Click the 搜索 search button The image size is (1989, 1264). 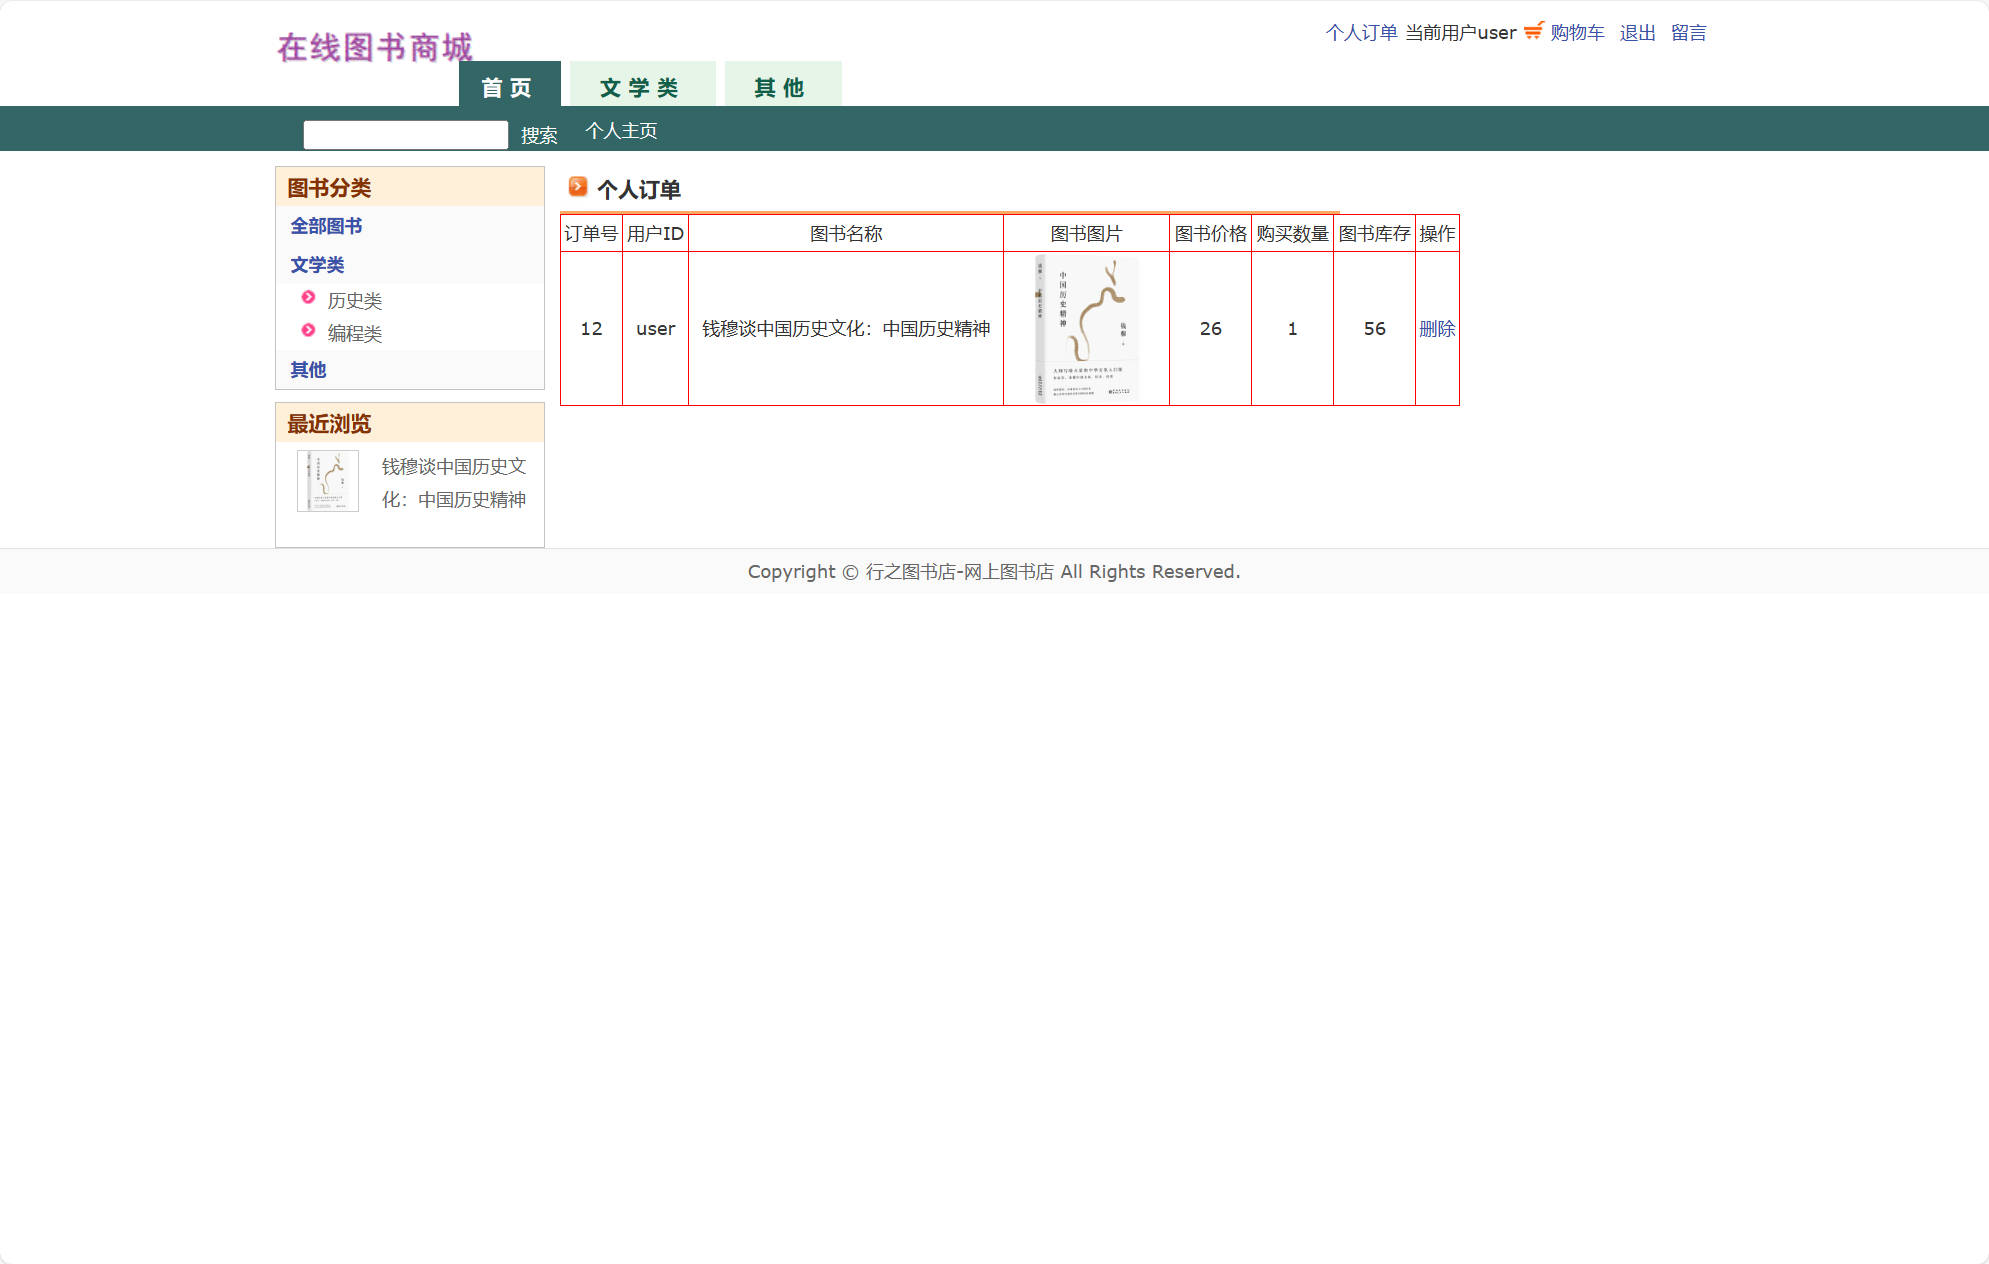tap(538, 135)
